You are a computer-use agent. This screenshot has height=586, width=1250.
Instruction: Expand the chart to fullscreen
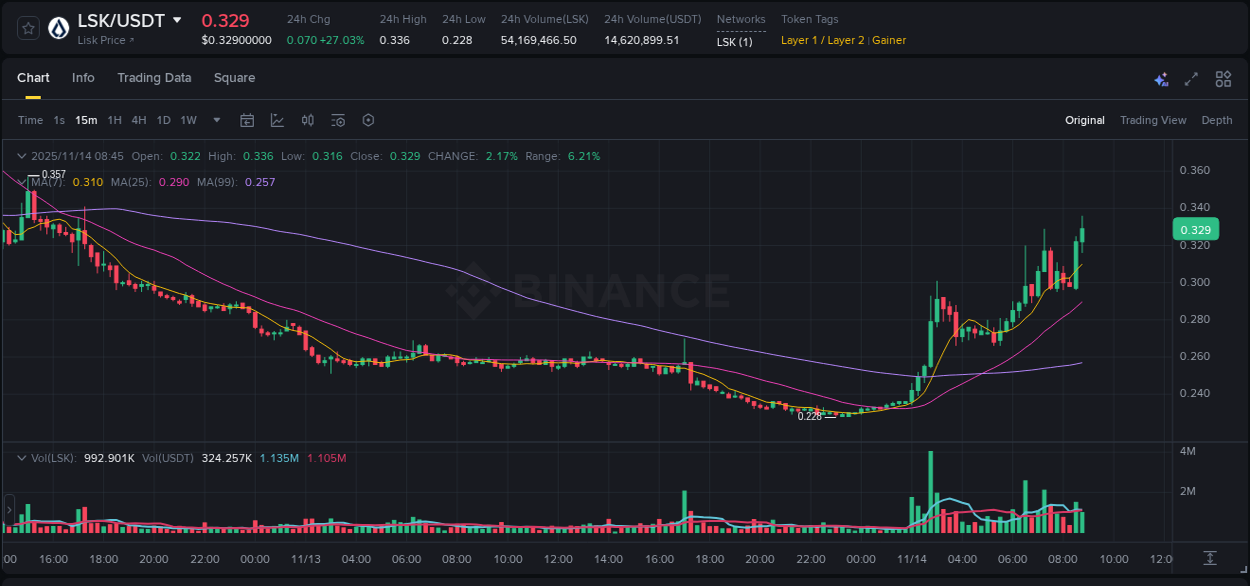[1190, 79]
